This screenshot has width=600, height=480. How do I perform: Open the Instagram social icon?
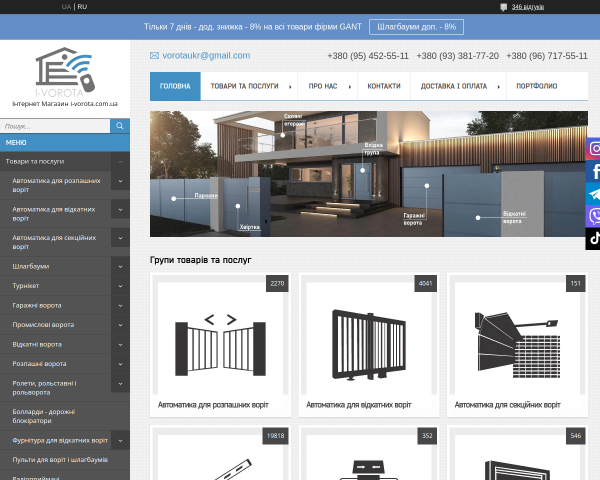(x=593, y=149)
